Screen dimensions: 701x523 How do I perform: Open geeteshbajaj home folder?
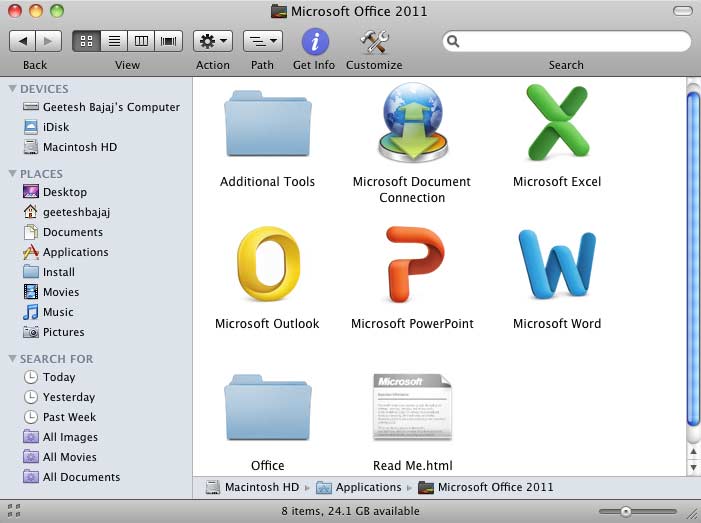(x=67, y=212)
